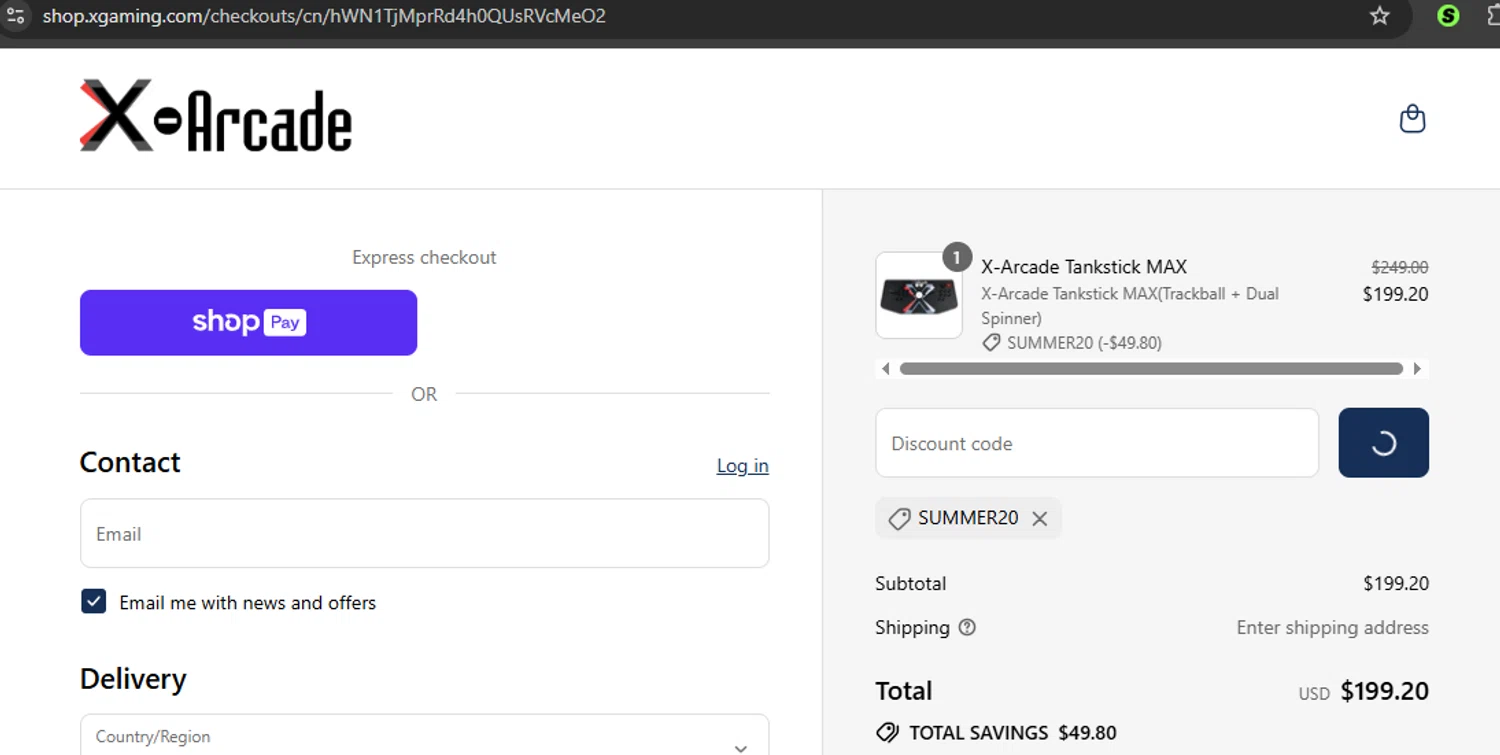1500x755 pixels.
Task: Click the total savings tag icon
Action: pyautogui.click(x=887, y=733)
